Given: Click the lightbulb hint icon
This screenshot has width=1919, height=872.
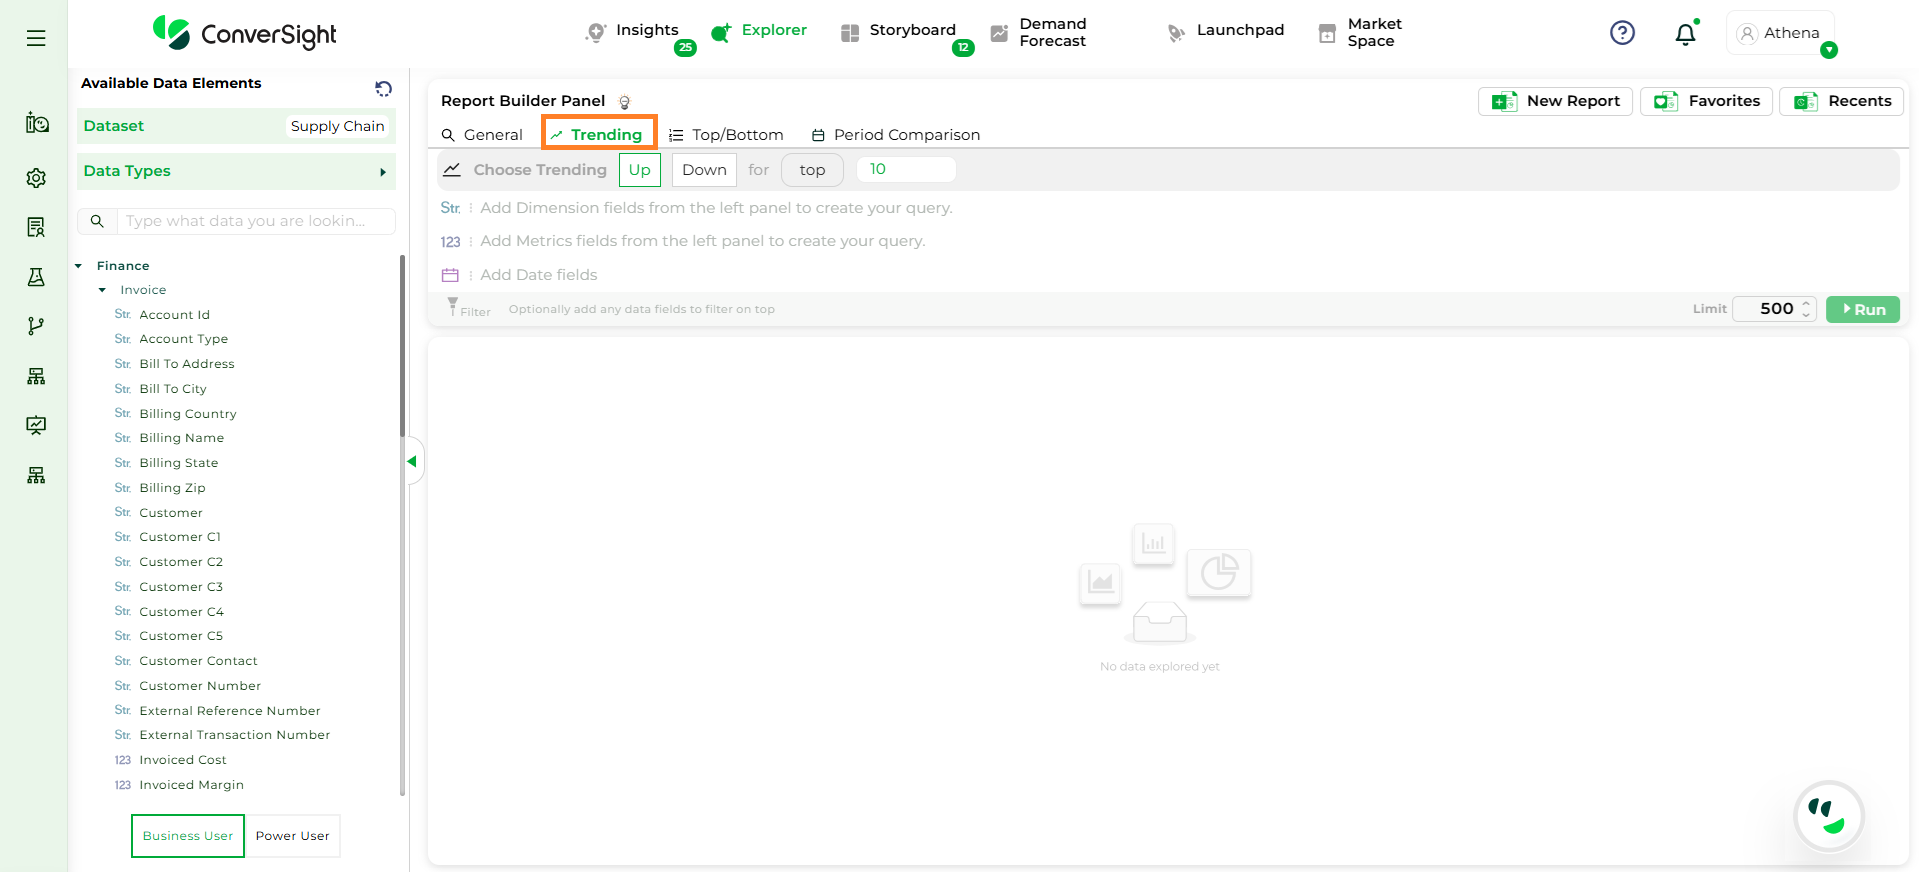Looking at the screenshot, I should point(625,102).
